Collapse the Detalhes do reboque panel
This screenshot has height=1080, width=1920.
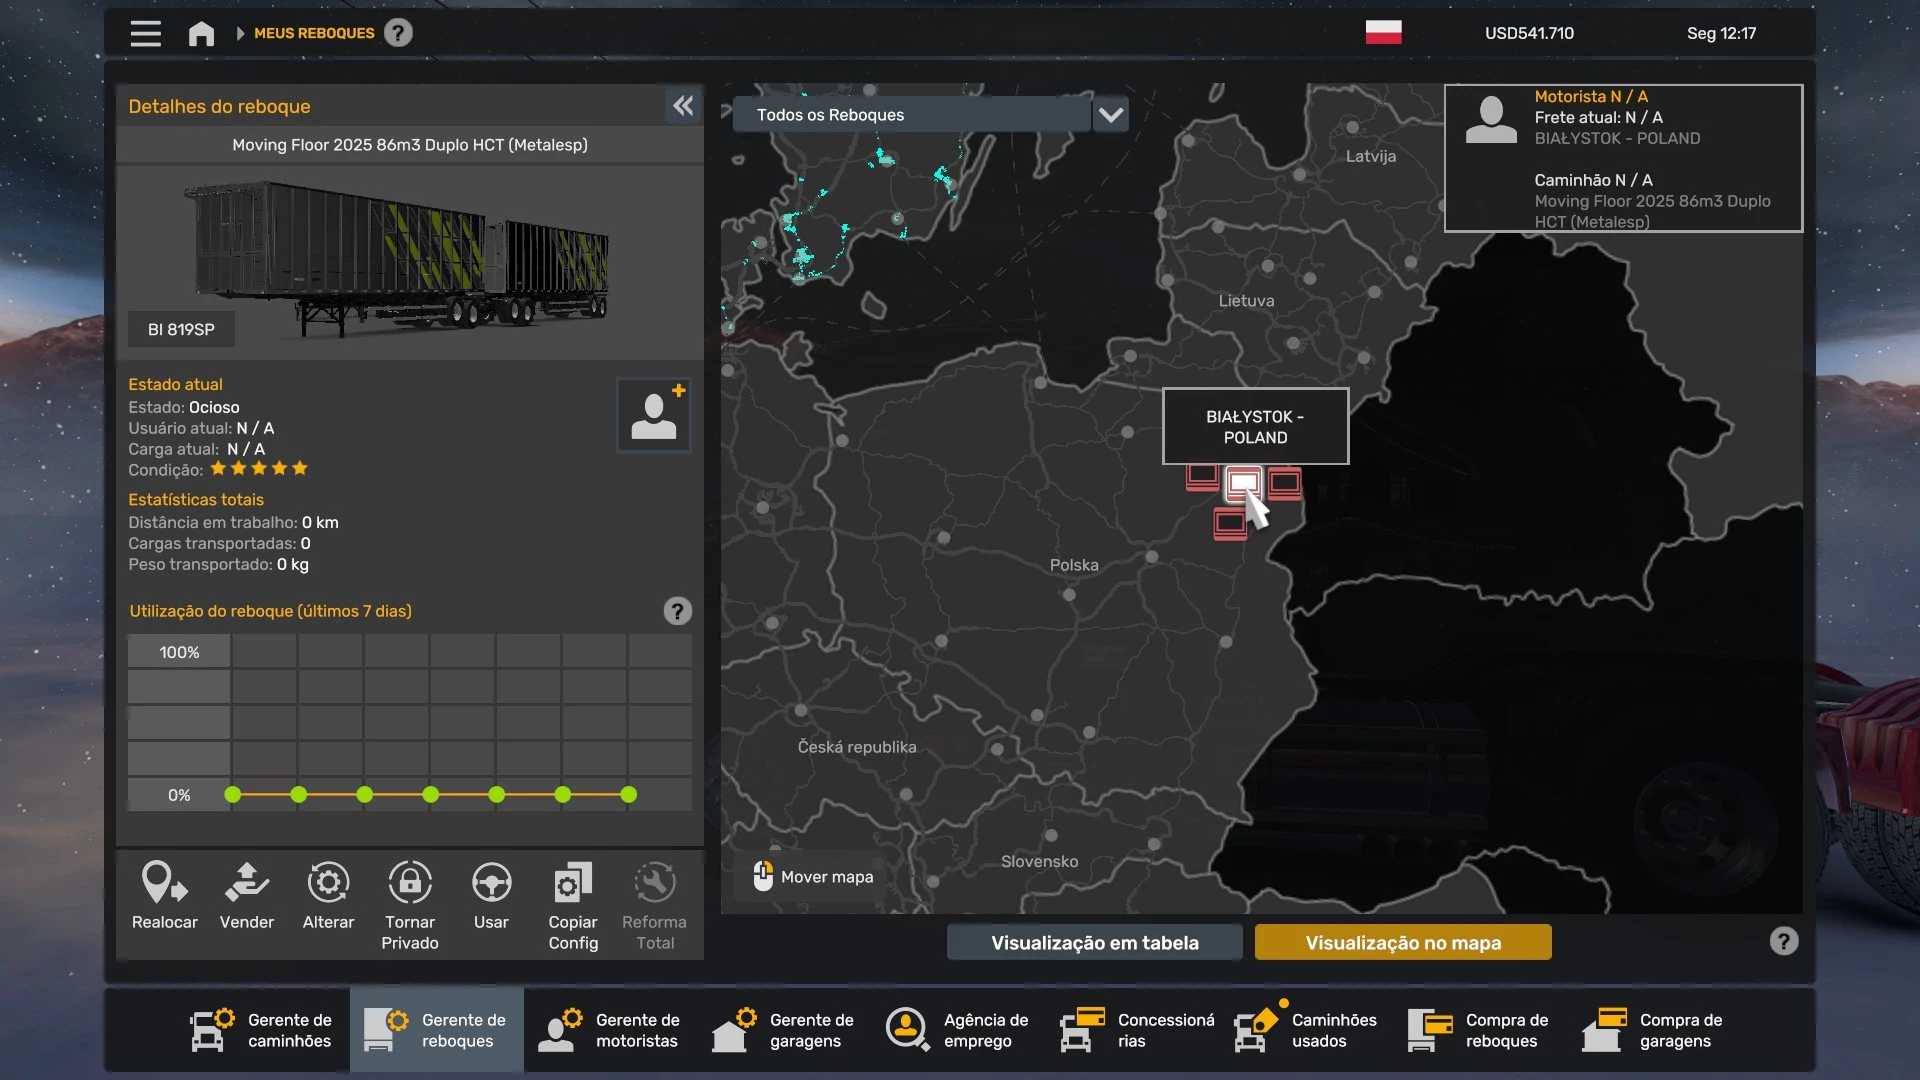tap(683, 106)
